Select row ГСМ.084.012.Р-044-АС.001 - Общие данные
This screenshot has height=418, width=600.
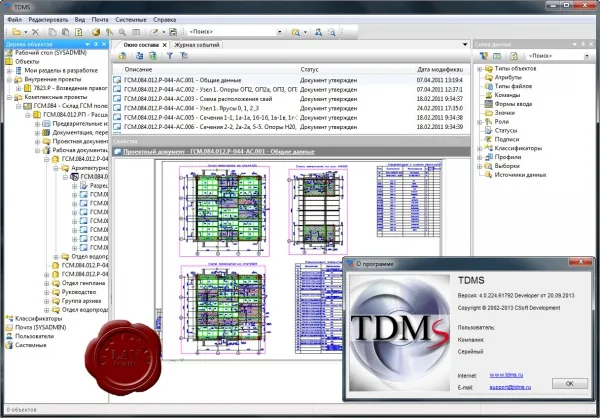pyautogui.click(x=289, y=80)
